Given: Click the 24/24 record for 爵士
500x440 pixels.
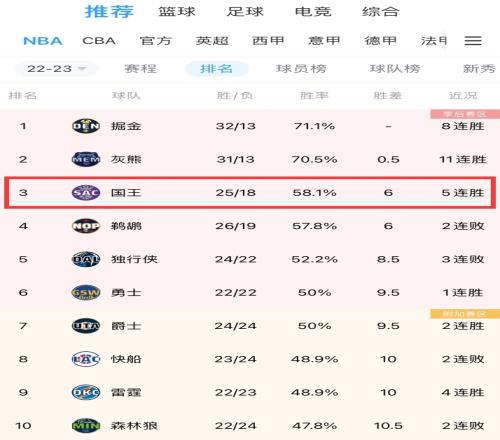Looking at the screenshot, I should coord(235,326).
